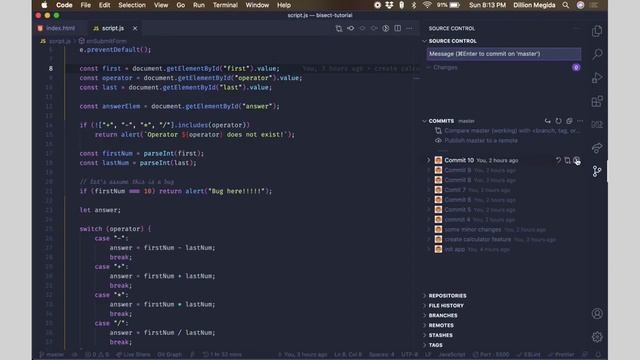Click the Wi-Fi icon in menu bar

(427, 5)
